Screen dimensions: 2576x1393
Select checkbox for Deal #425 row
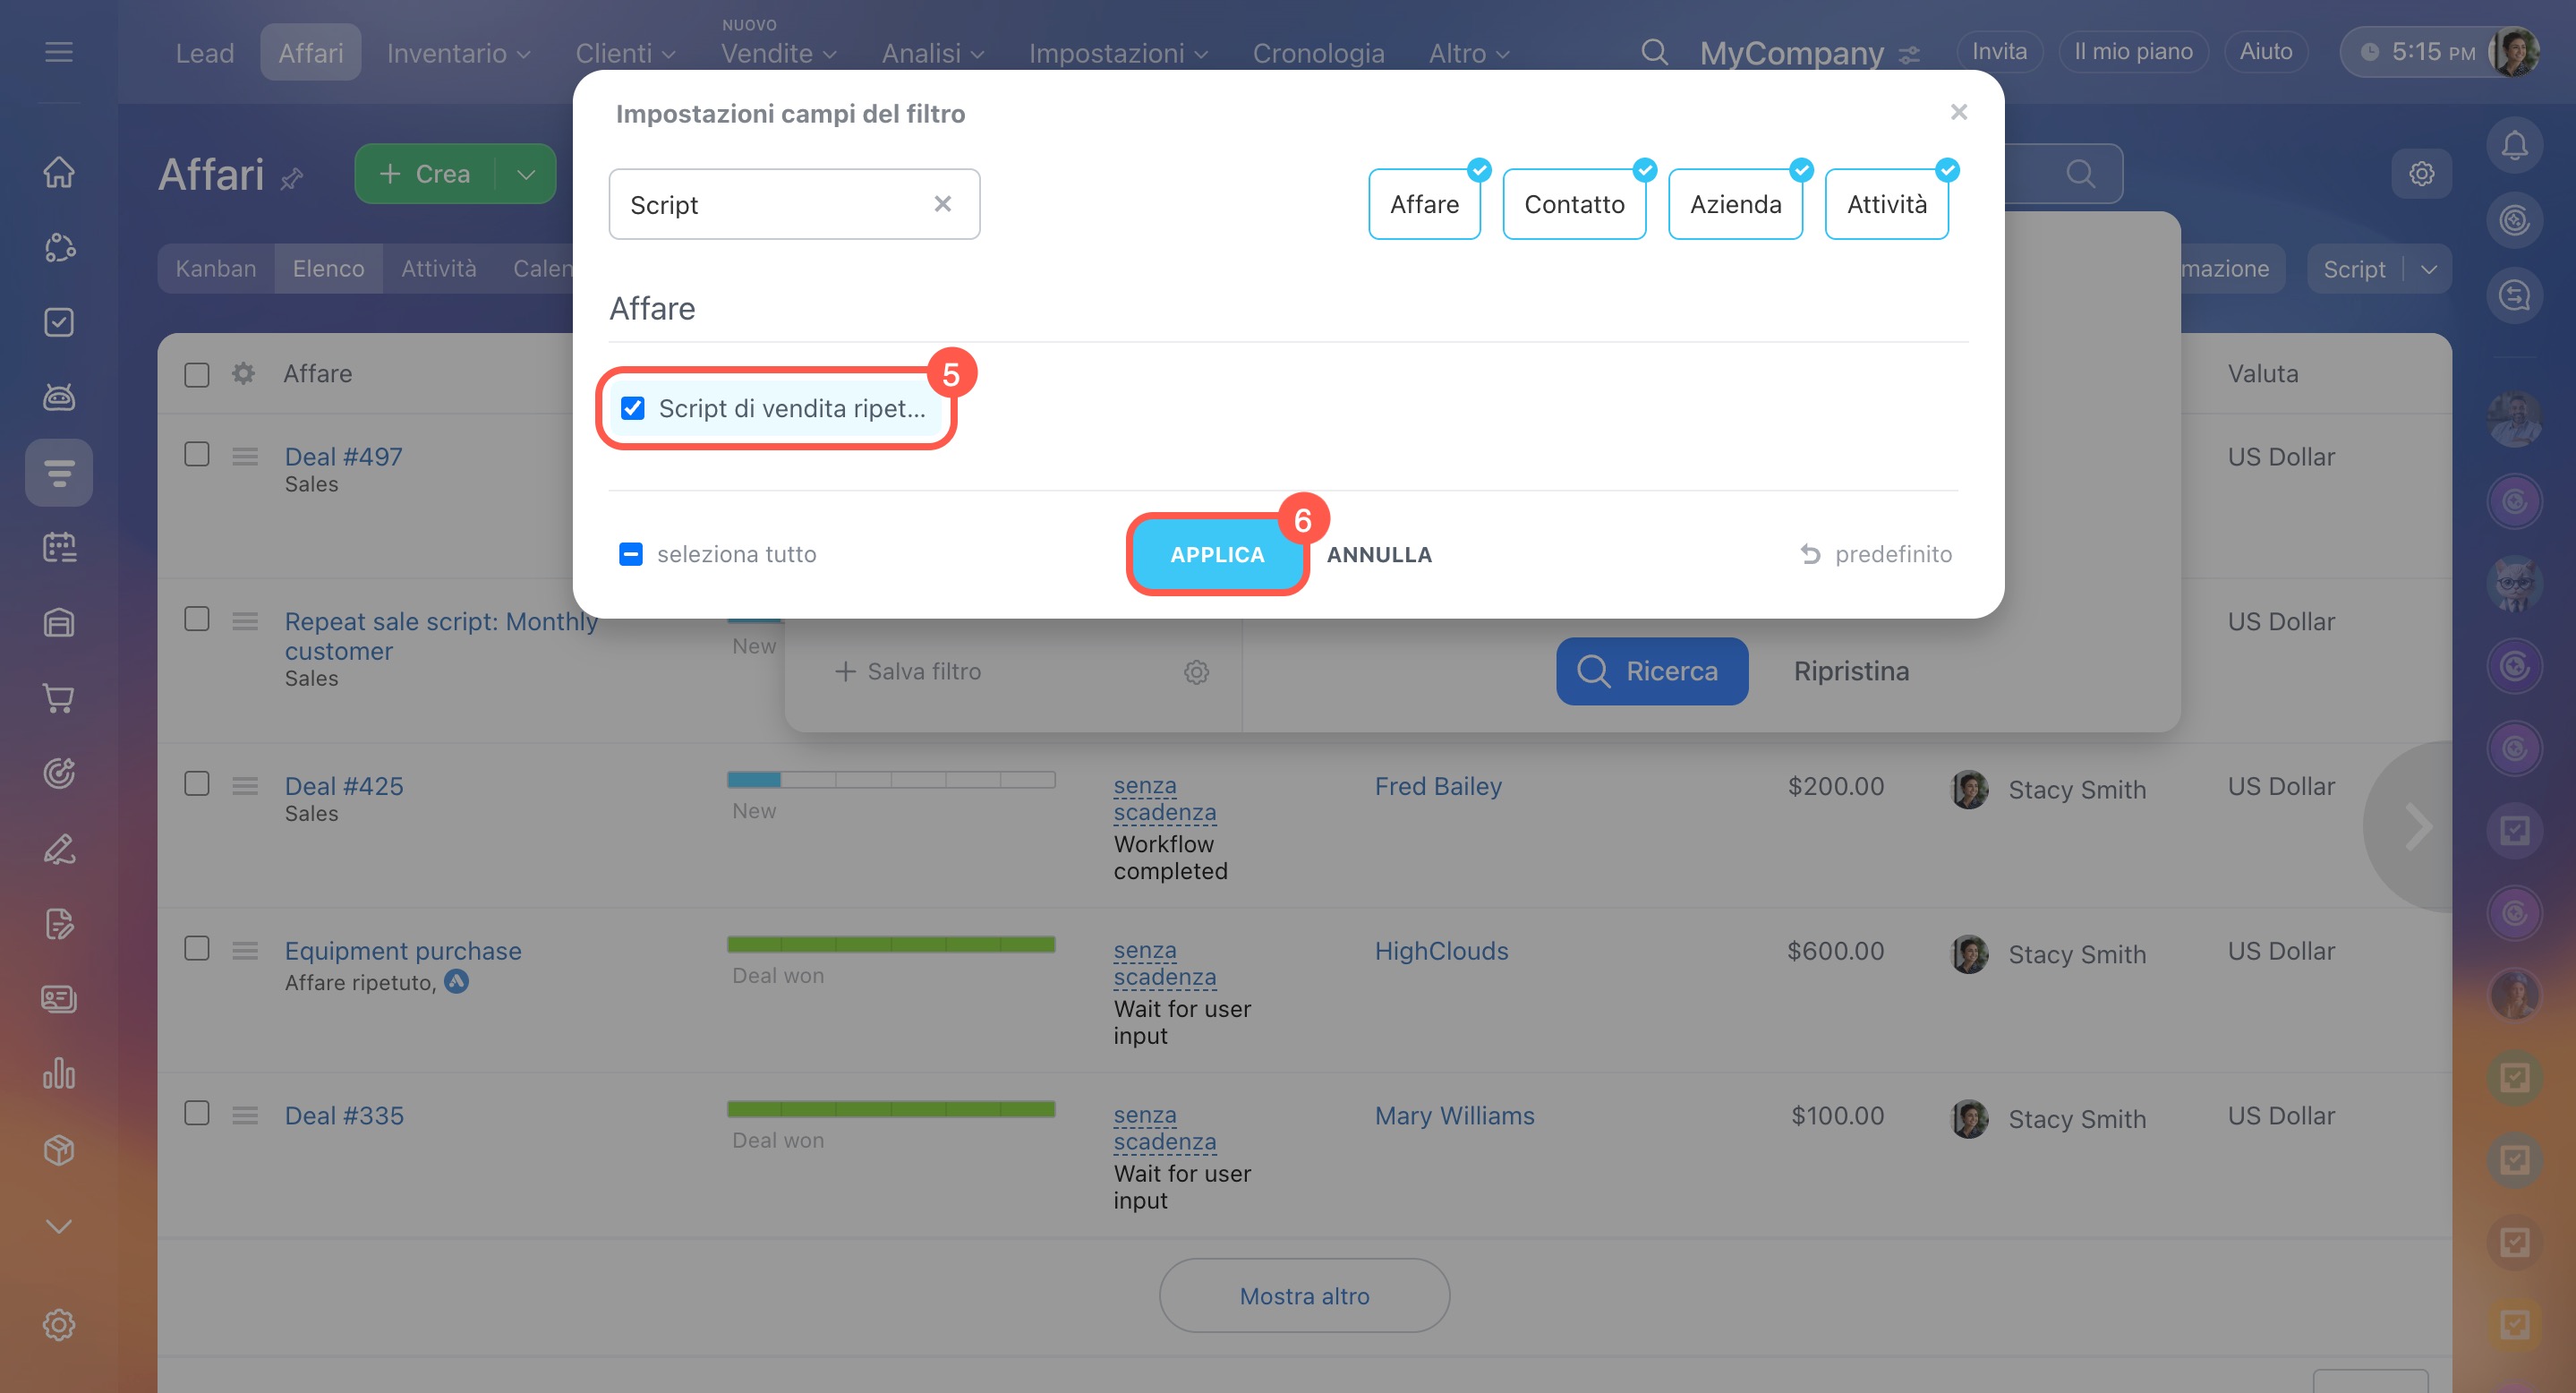pos(197,783)
